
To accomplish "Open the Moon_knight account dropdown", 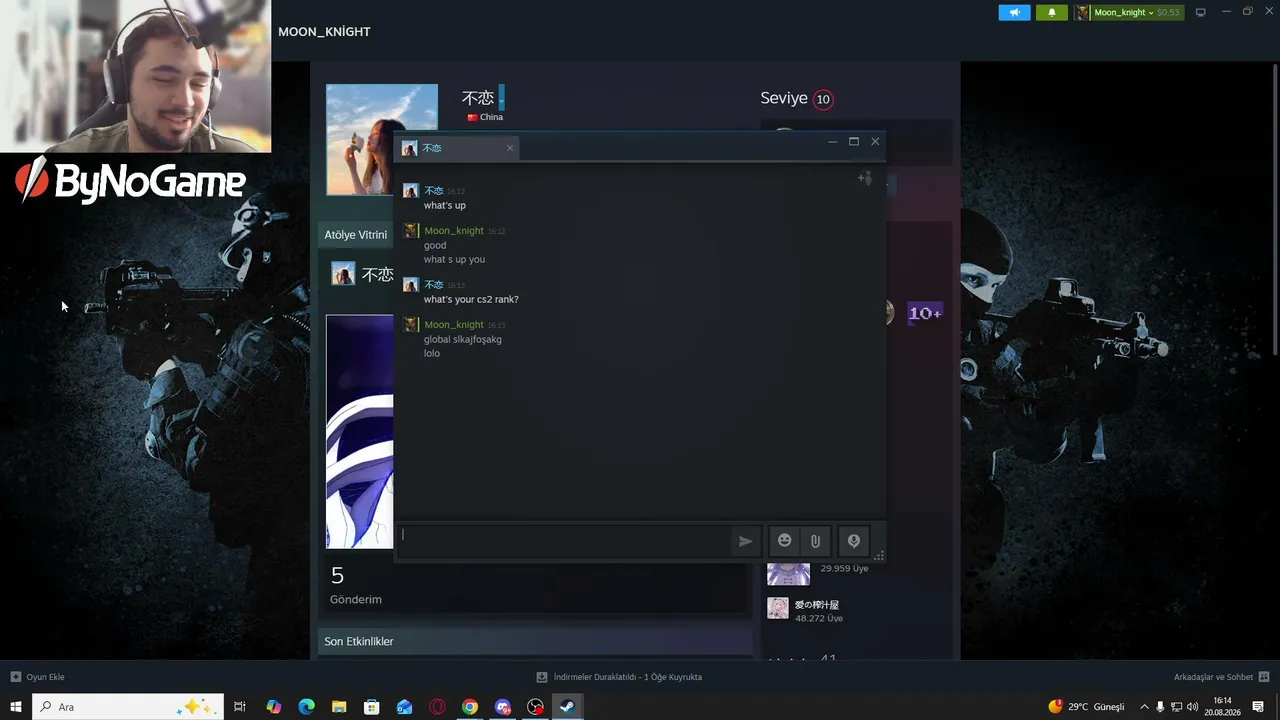I will [1128, 13].
